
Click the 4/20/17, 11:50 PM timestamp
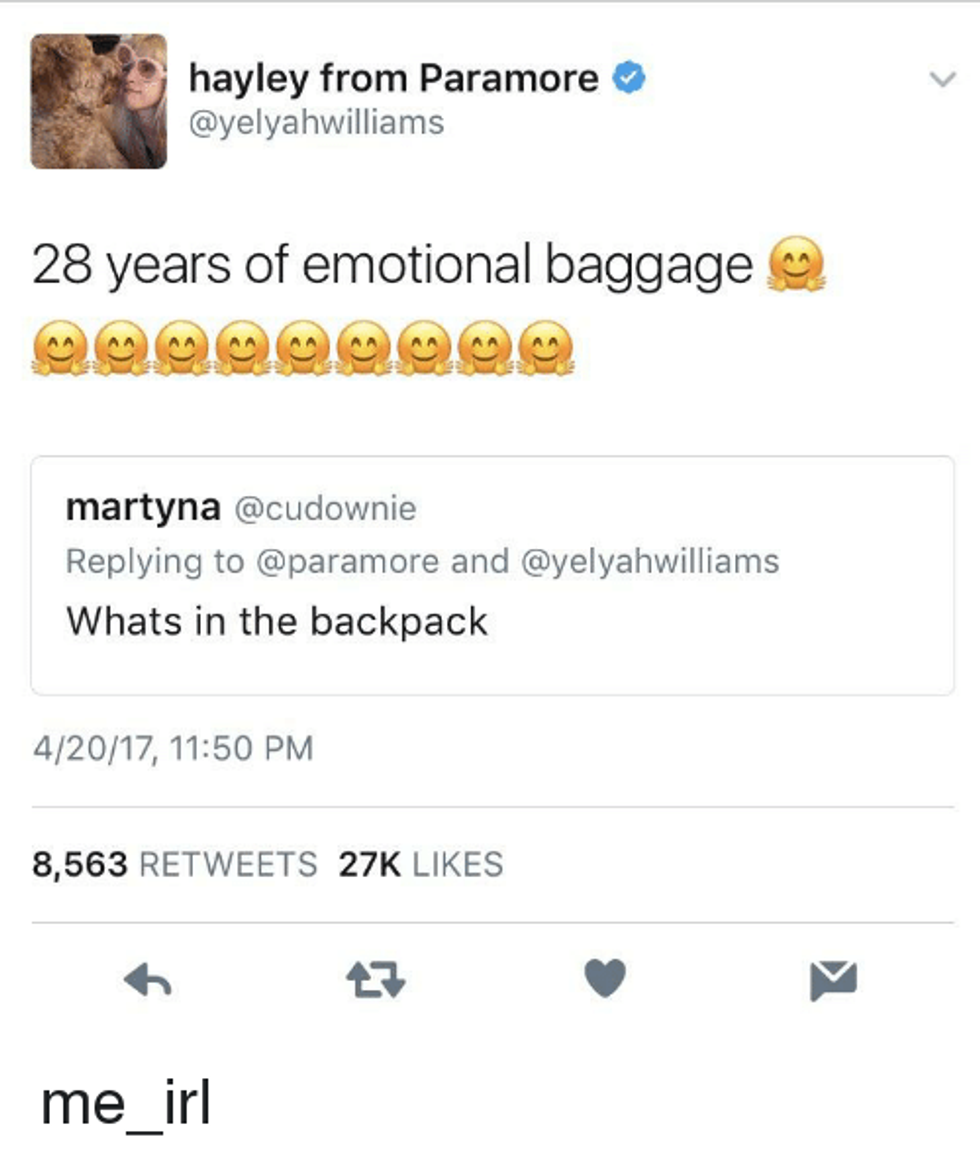[173, 748]
